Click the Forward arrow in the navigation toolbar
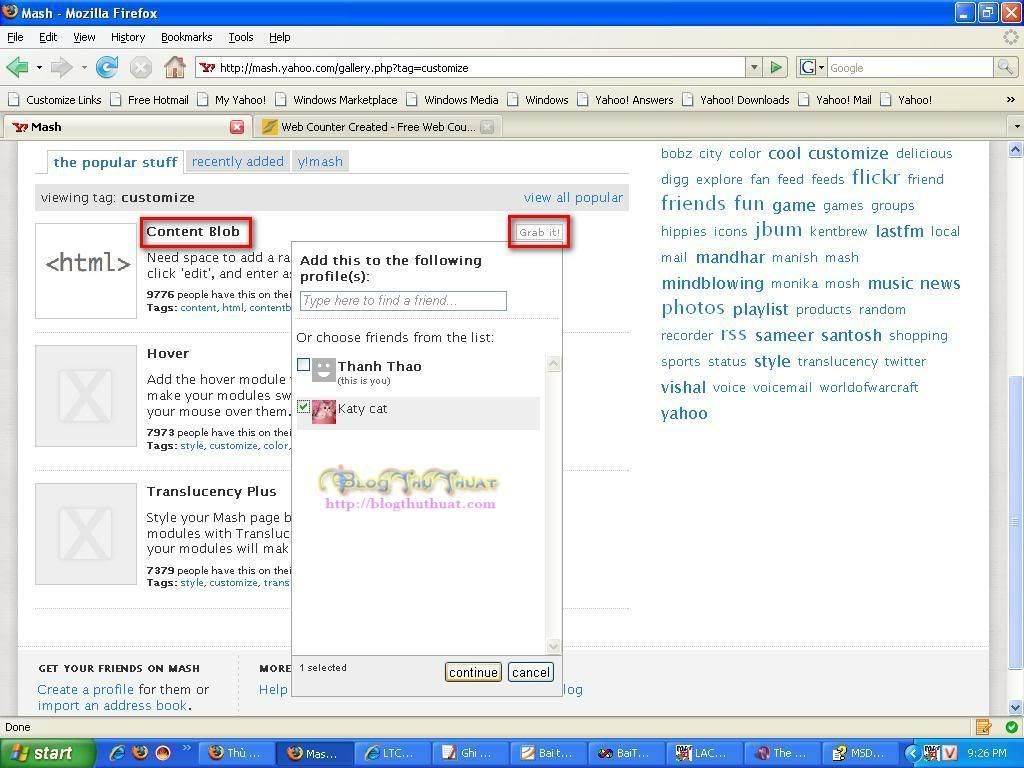This screenshot has height=768, width=1024. (x=61, y=67)
